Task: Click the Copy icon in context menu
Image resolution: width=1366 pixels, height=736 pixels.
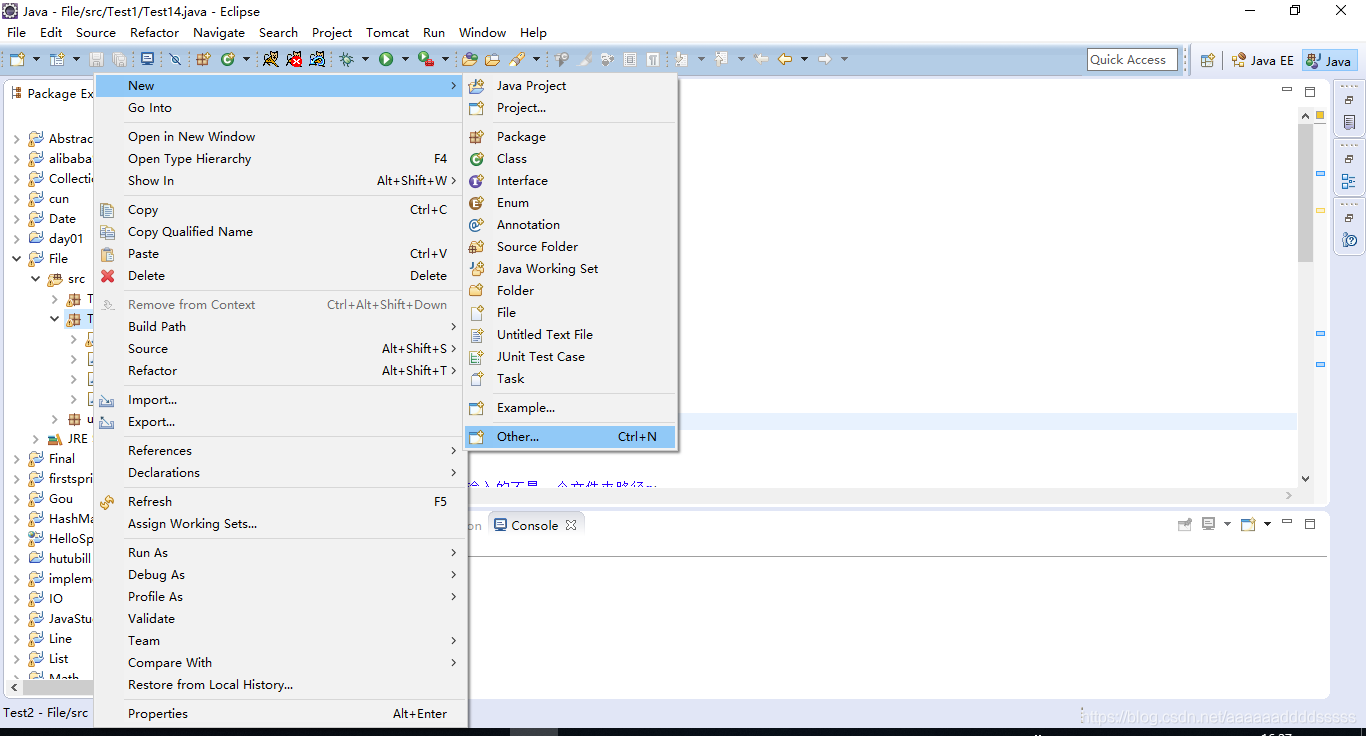Action: pyautogui.click(x=108, y=210)
